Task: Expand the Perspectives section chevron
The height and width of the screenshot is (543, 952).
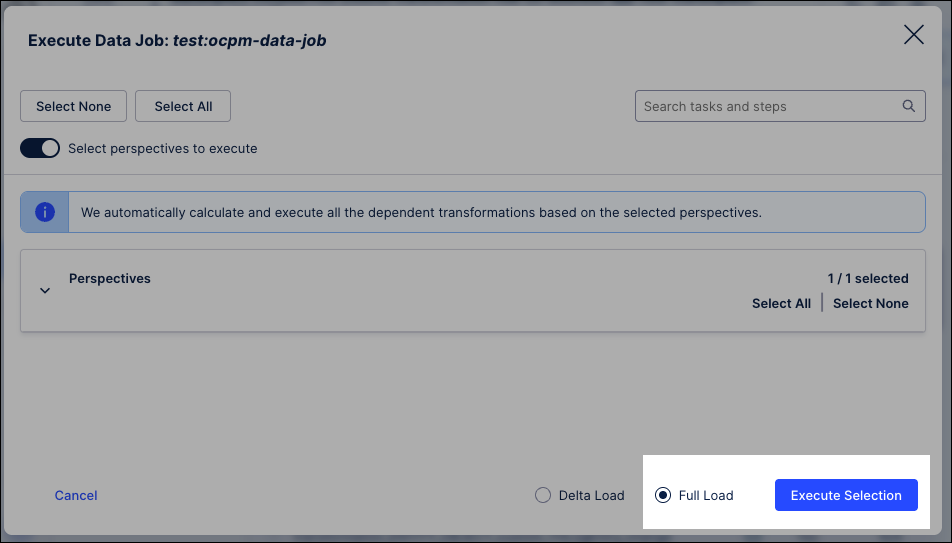Action: point(45,290)
